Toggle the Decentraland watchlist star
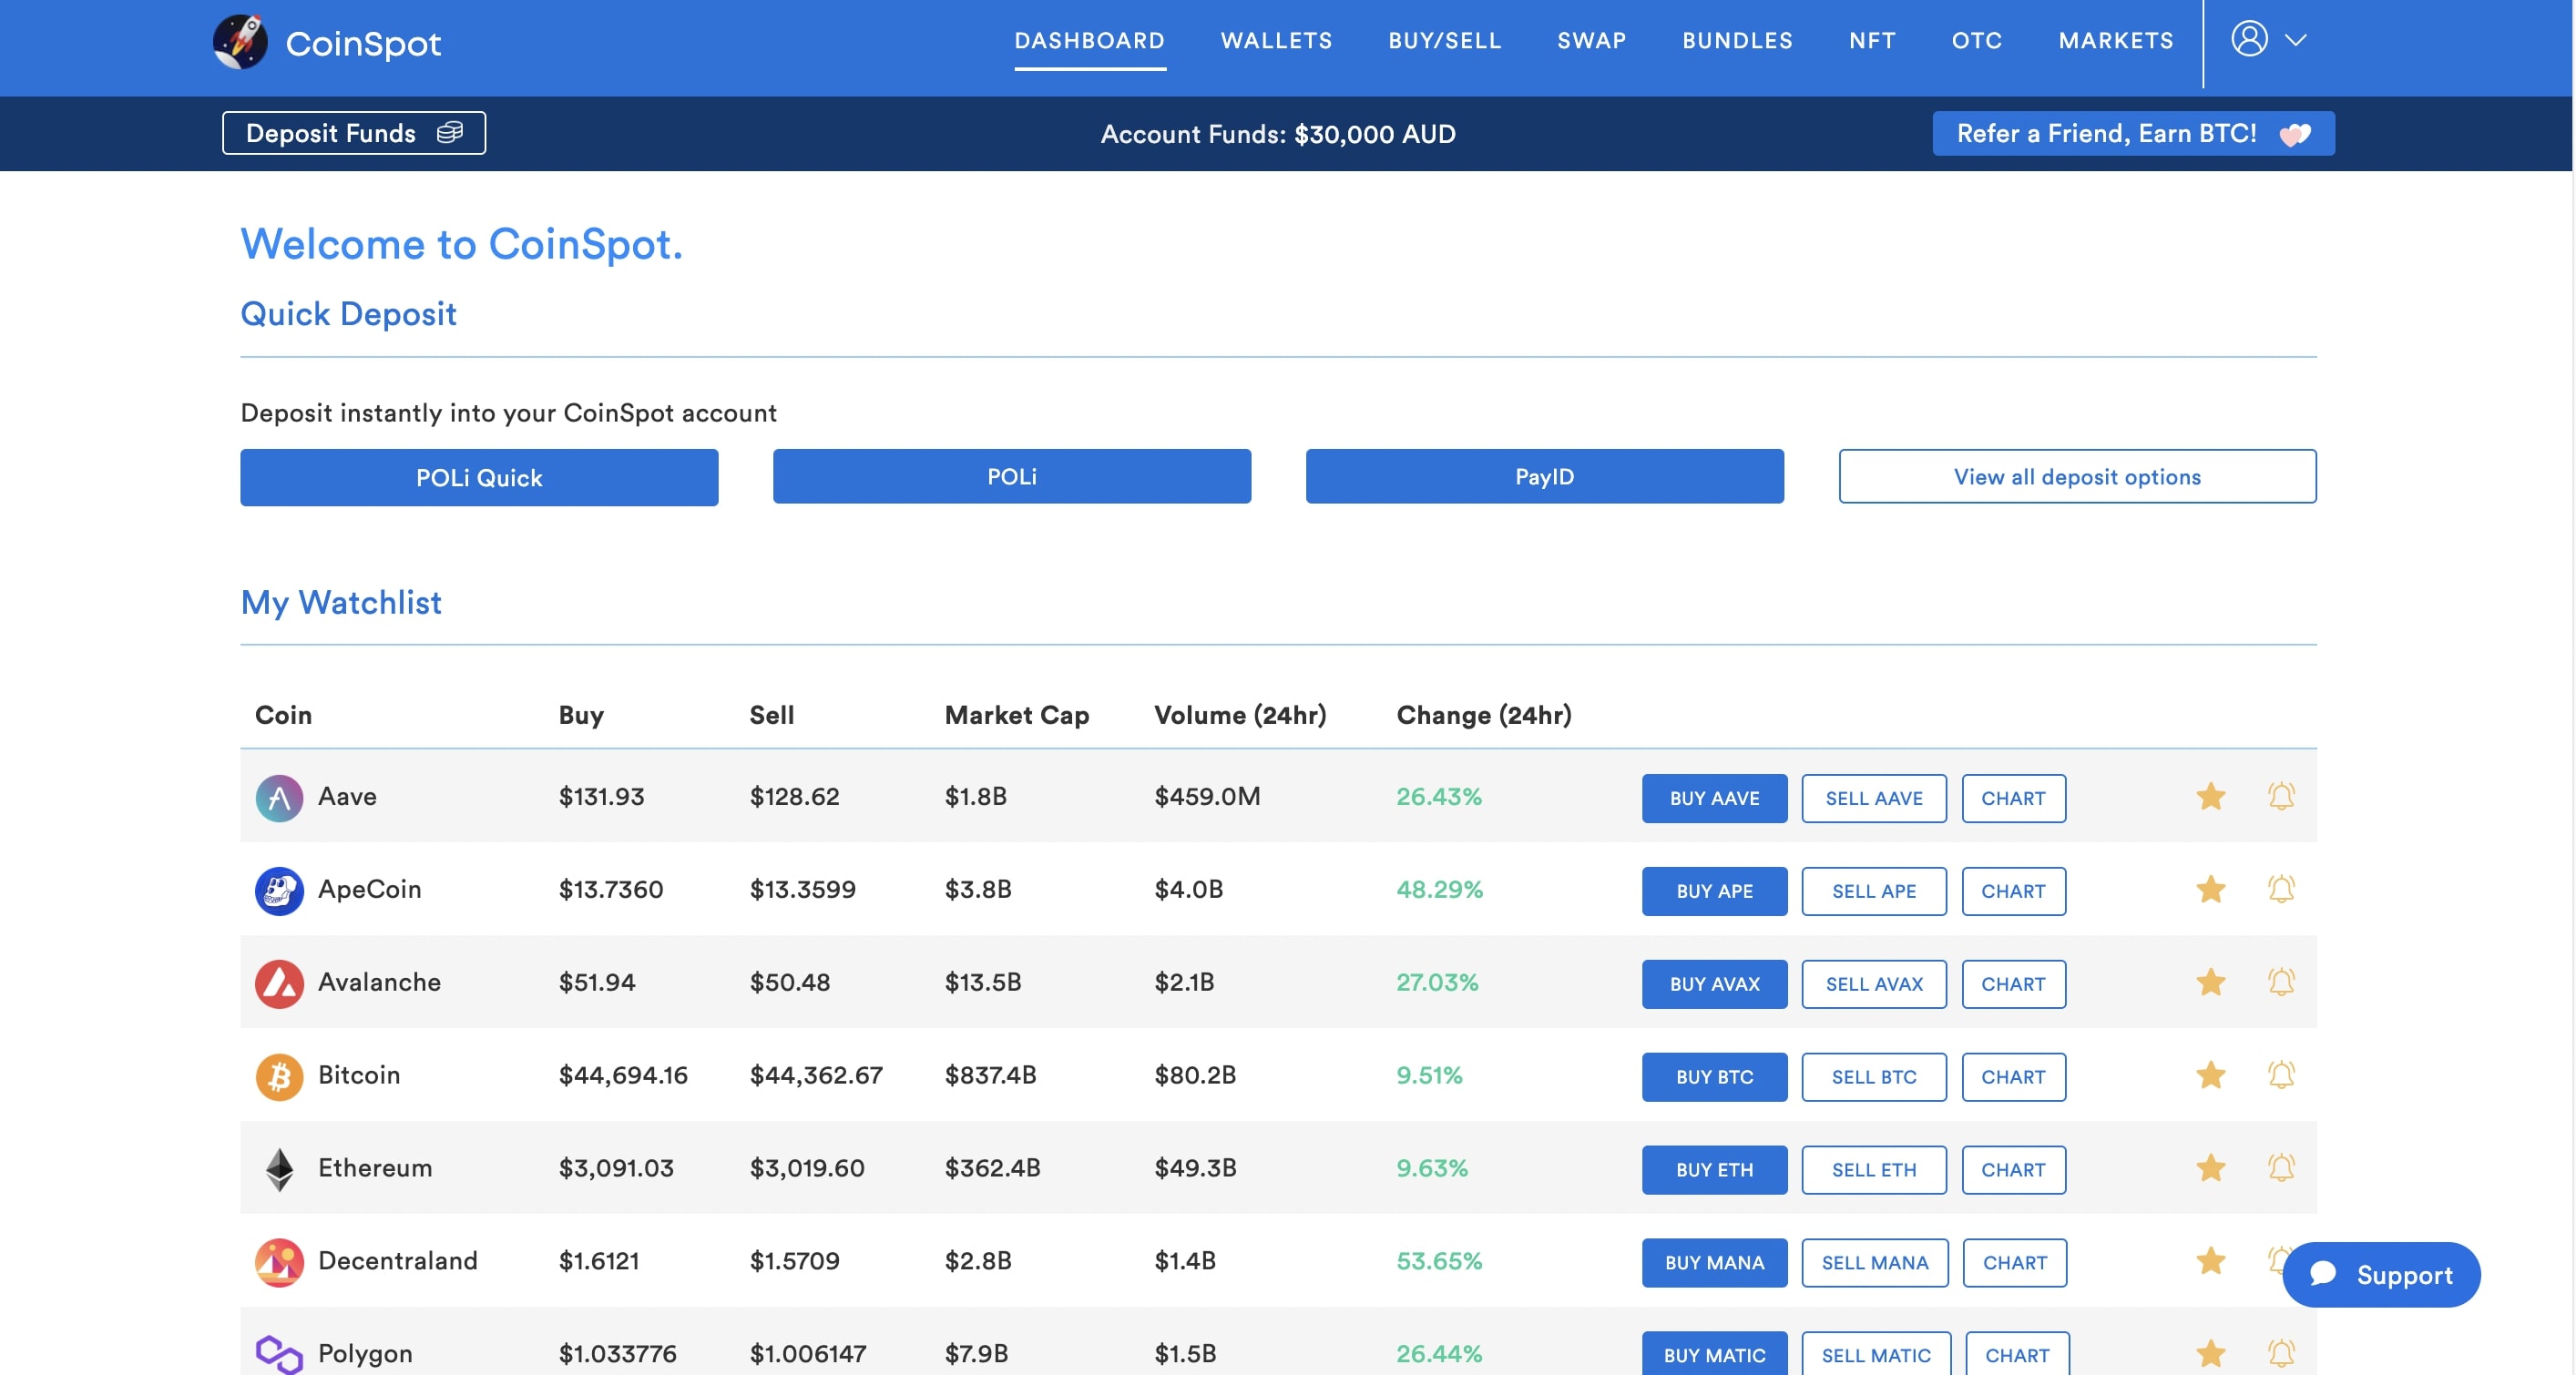2576x1375 pixels. [x=2210, y=1260]
